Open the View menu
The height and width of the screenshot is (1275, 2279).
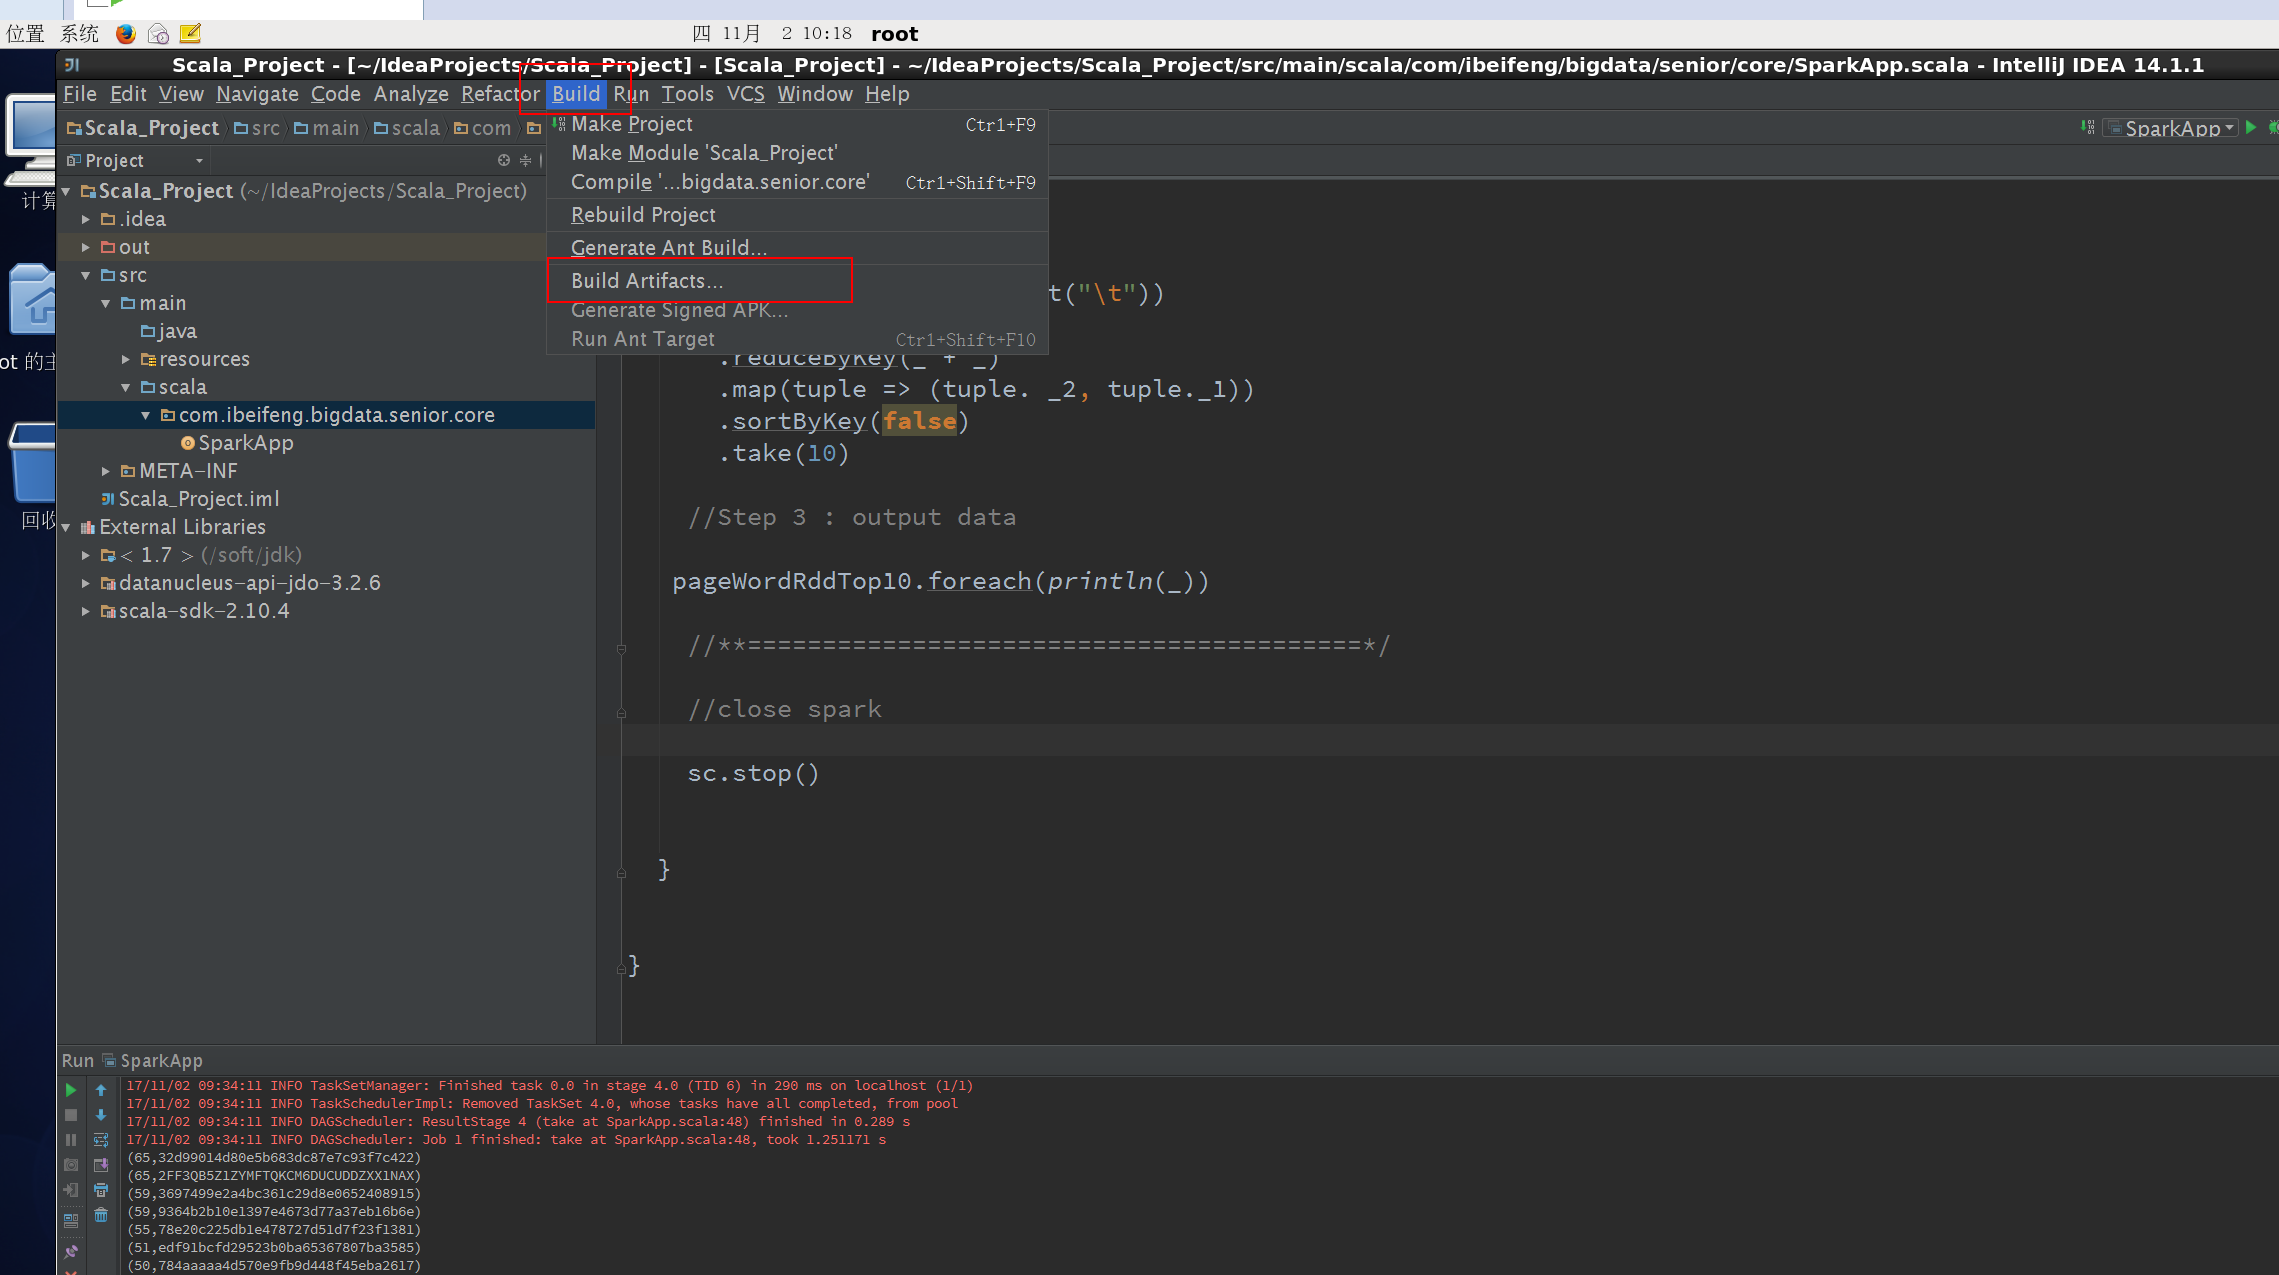coord(181,94)
